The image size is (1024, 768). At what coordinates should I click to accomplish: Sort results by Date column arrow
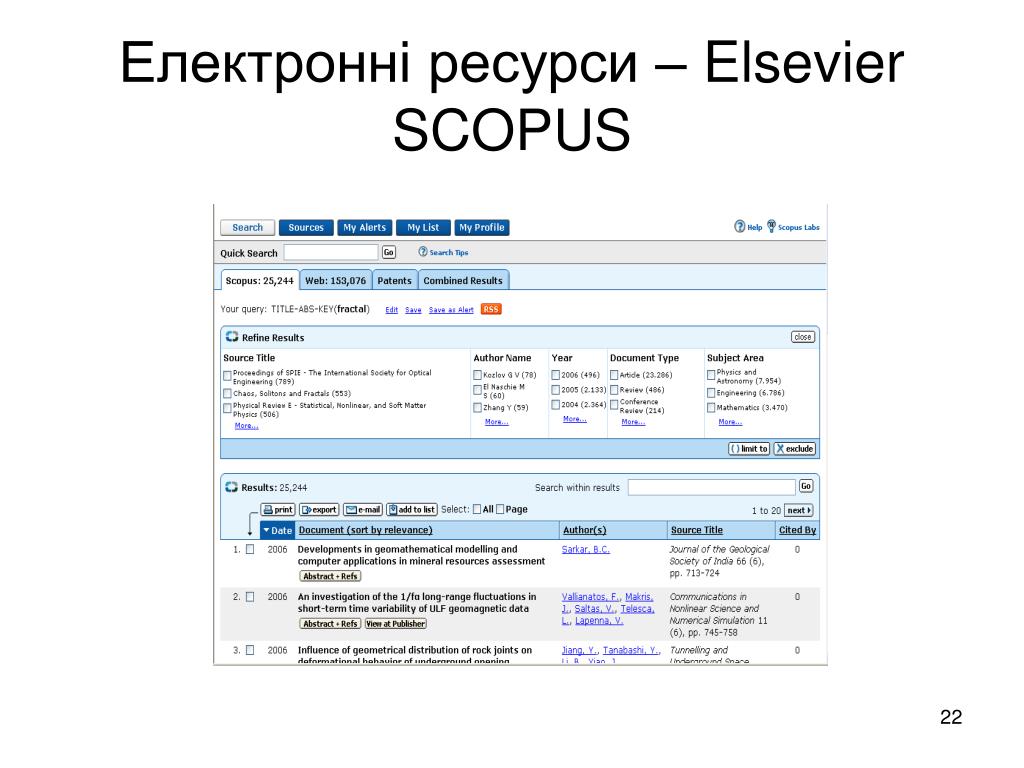[x=266, y=530]
